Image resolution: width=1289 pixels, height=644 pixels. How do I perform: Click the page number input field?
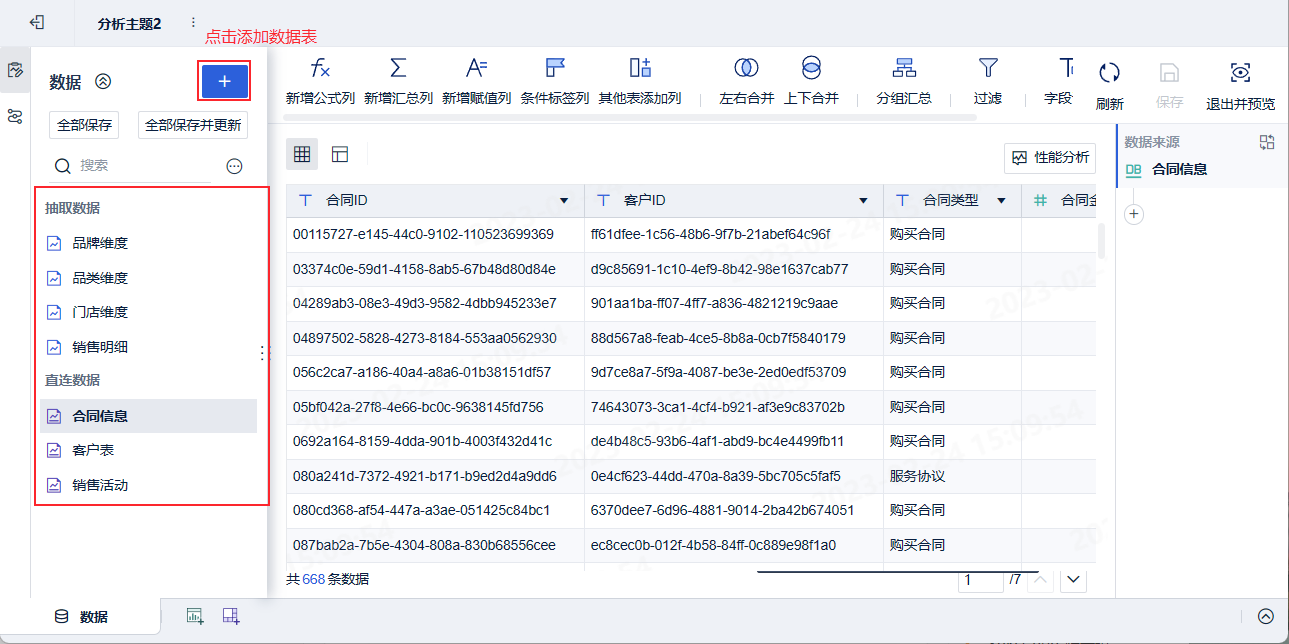pos(980,580)
